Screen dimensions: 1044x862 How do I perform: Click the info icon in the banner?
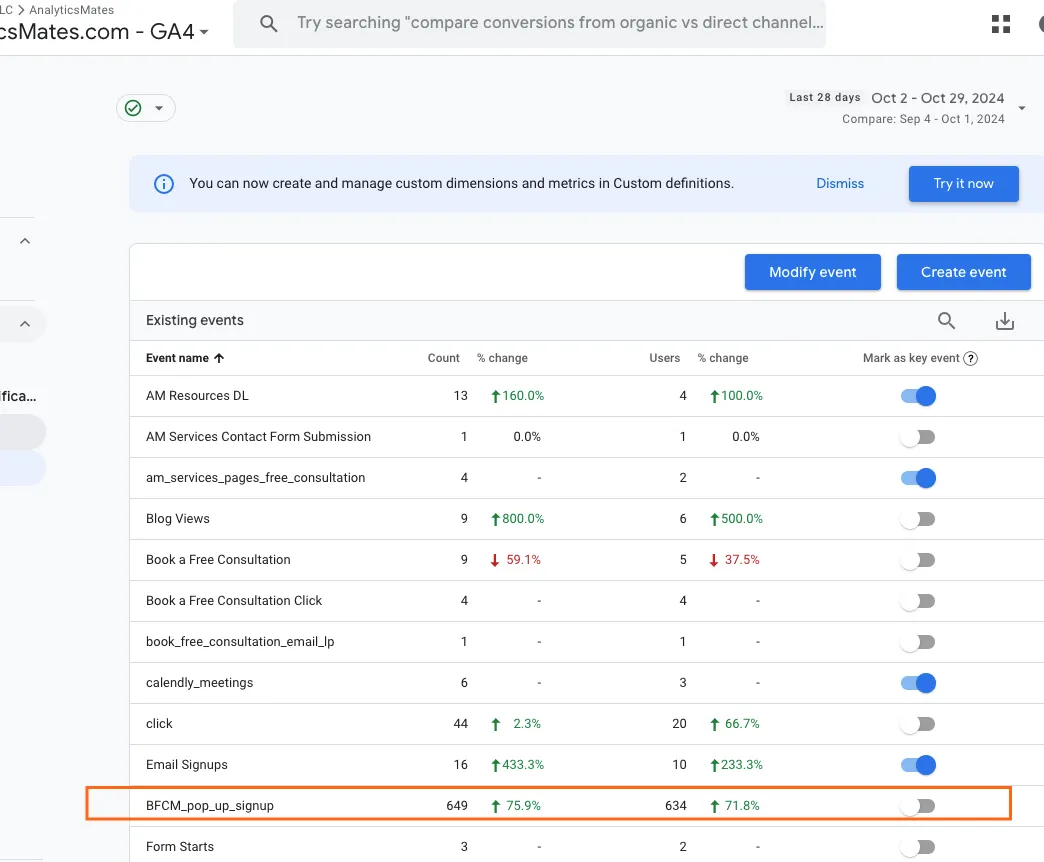pos(164,184)
